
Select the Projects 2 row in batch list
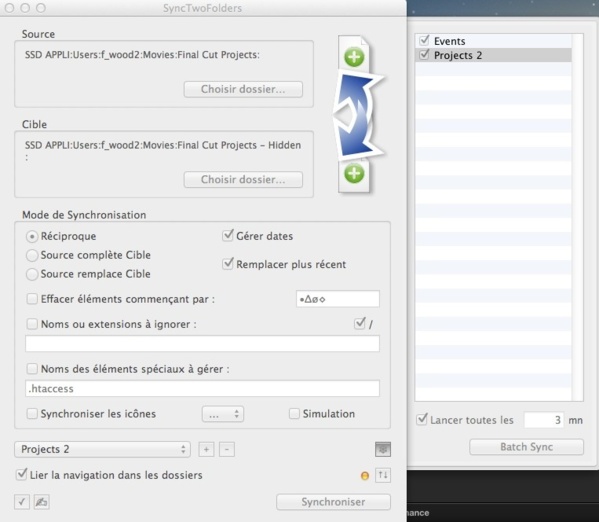pyautogui.click(x=494, y=55)
